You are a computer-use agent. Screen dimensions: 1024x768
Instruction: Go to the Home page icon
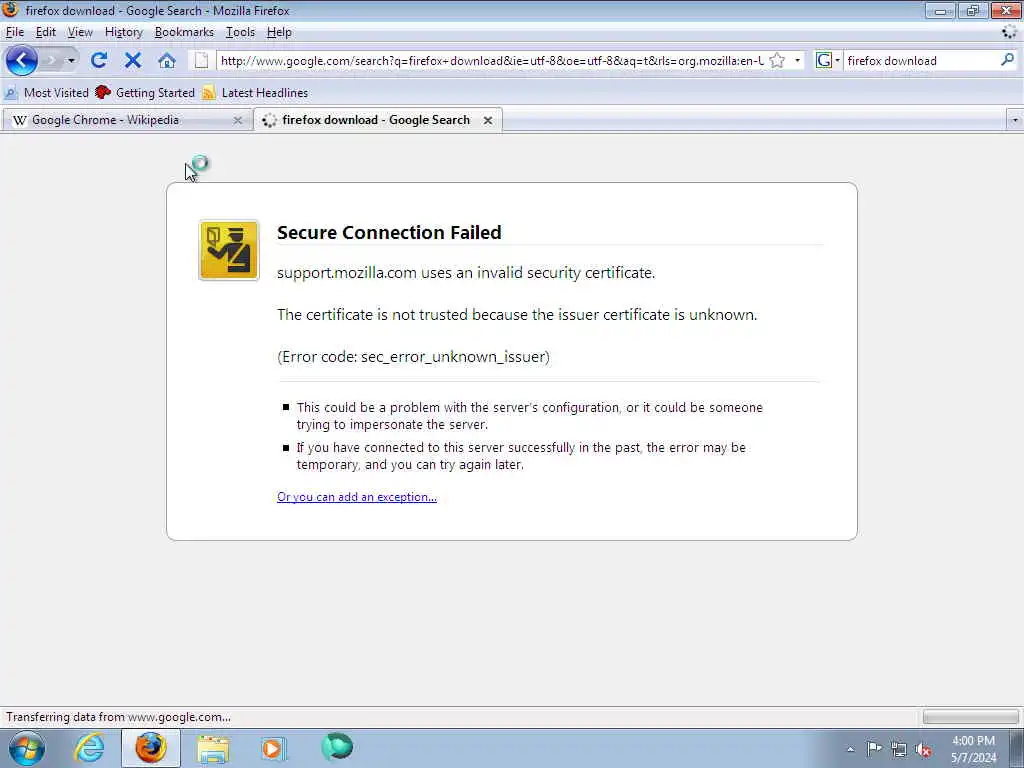coord(167,61)
